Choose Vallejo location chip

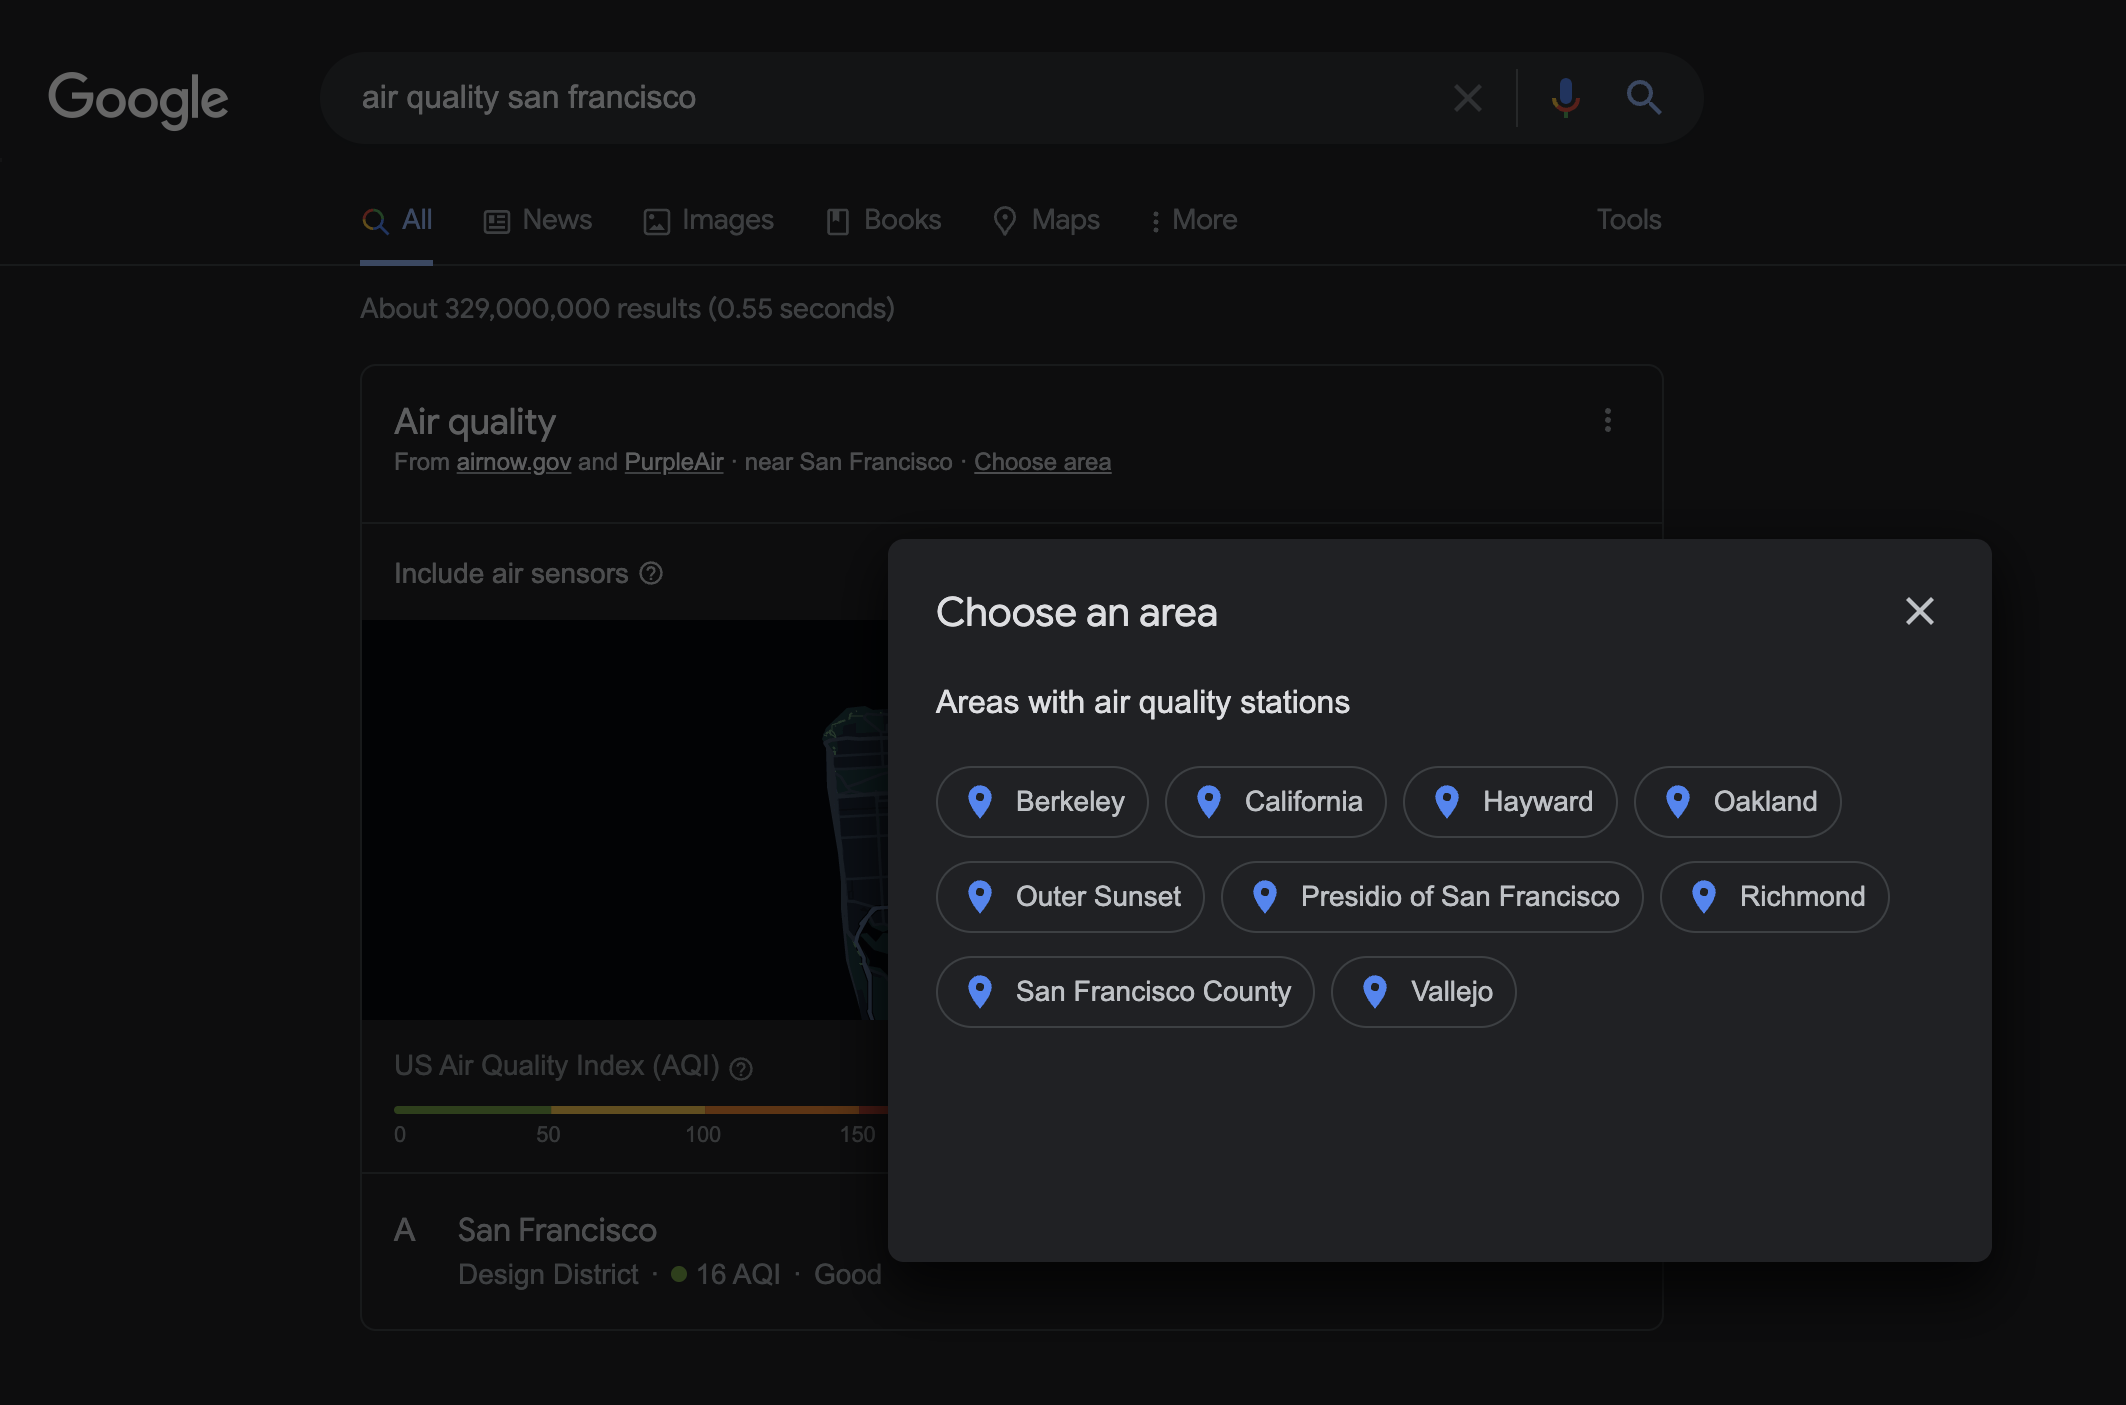tap(1423, 992)
